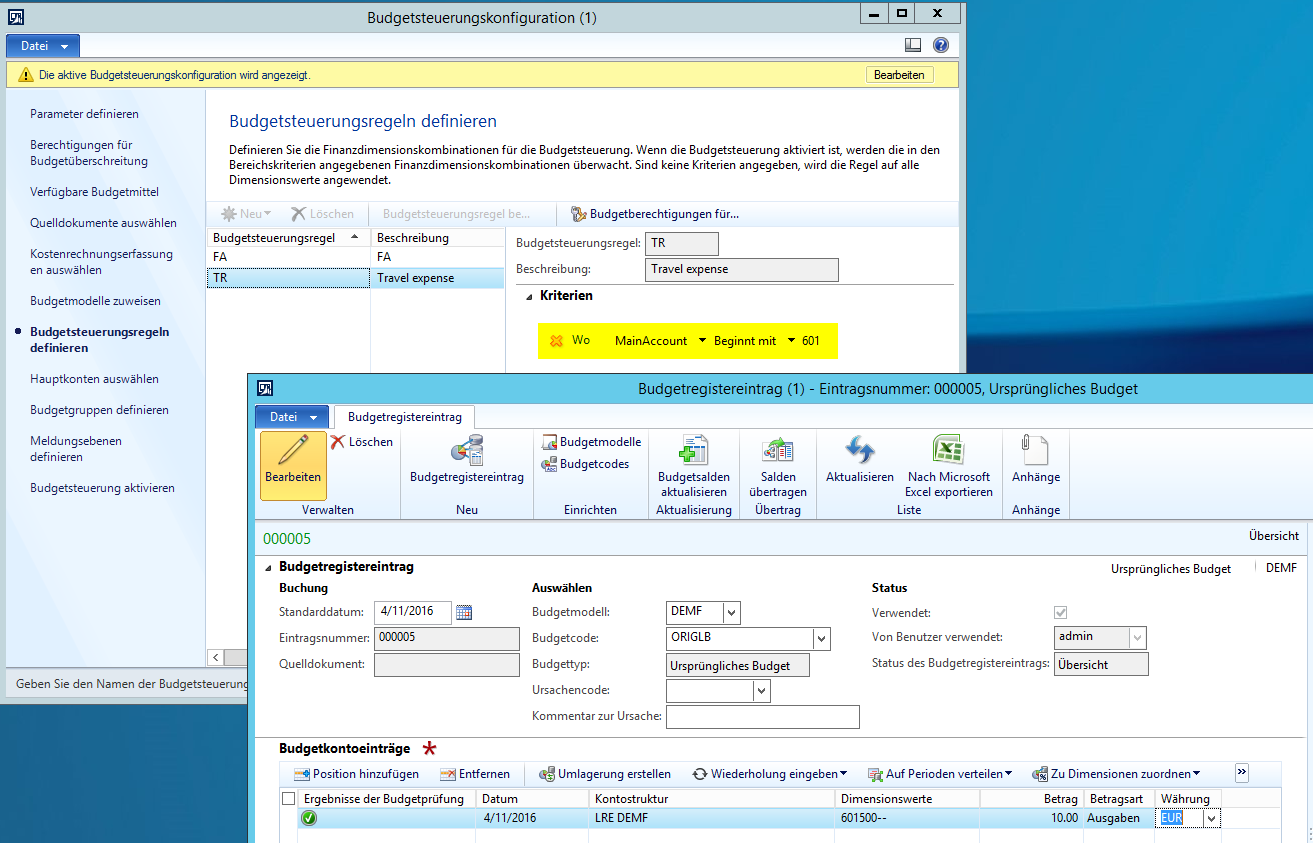Click the Budgetregistereintrag new entry icon
The width and height of the screenshot is (1313, 843).
(466, 450)
